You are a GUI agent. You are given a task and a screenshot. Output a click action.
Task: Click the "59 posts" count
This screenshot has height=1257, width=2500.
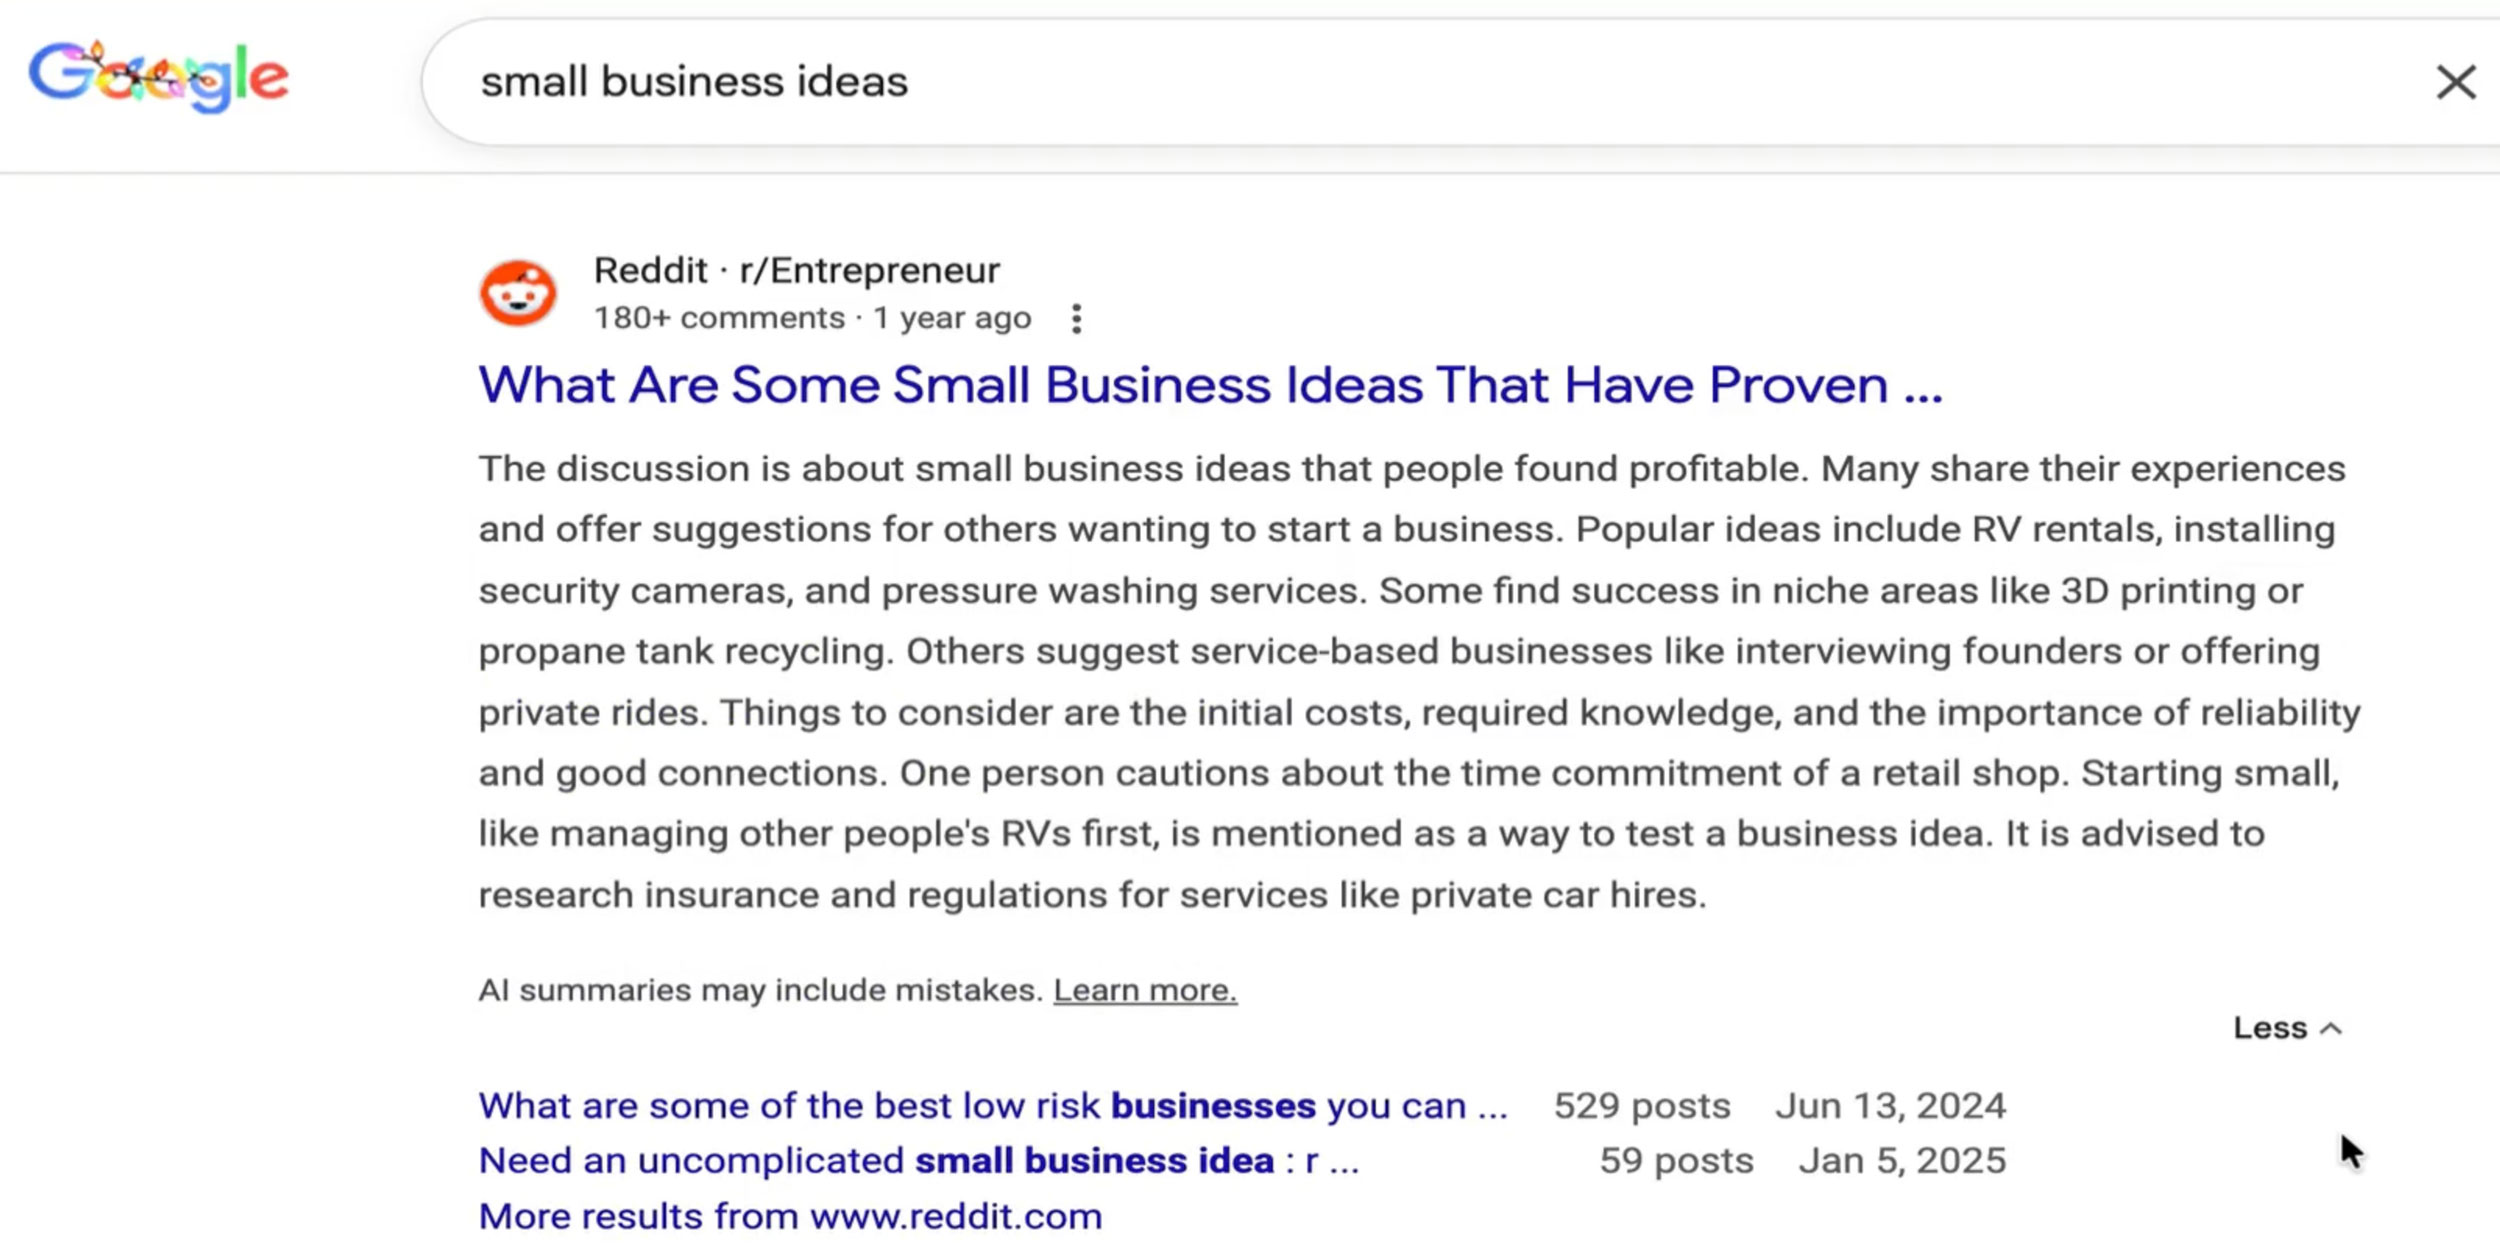tap(1676, 1160)
